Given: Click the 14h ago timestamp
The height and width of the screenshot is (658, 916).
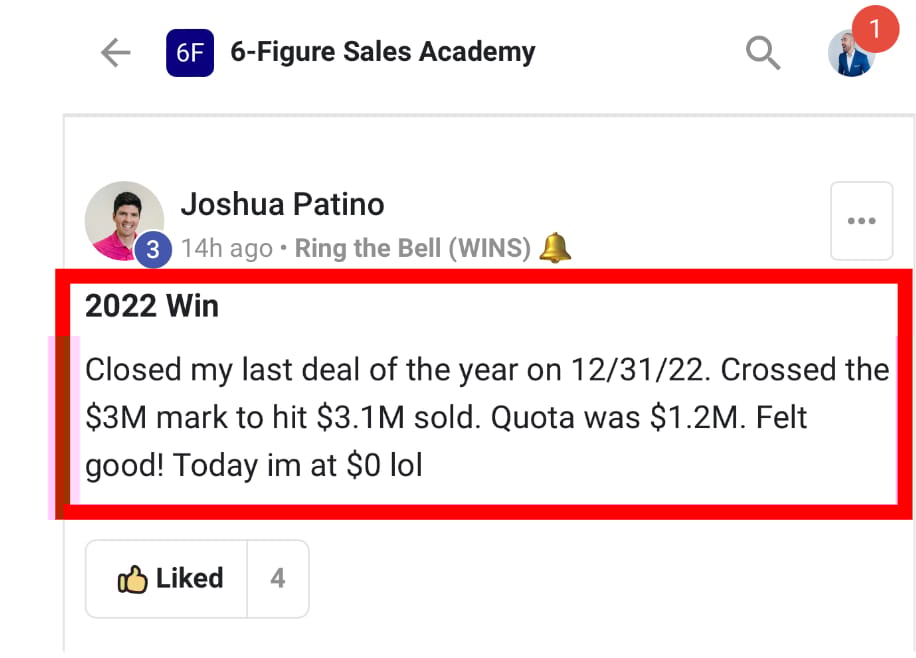Looking at the screenshot, I should point(227,248).
